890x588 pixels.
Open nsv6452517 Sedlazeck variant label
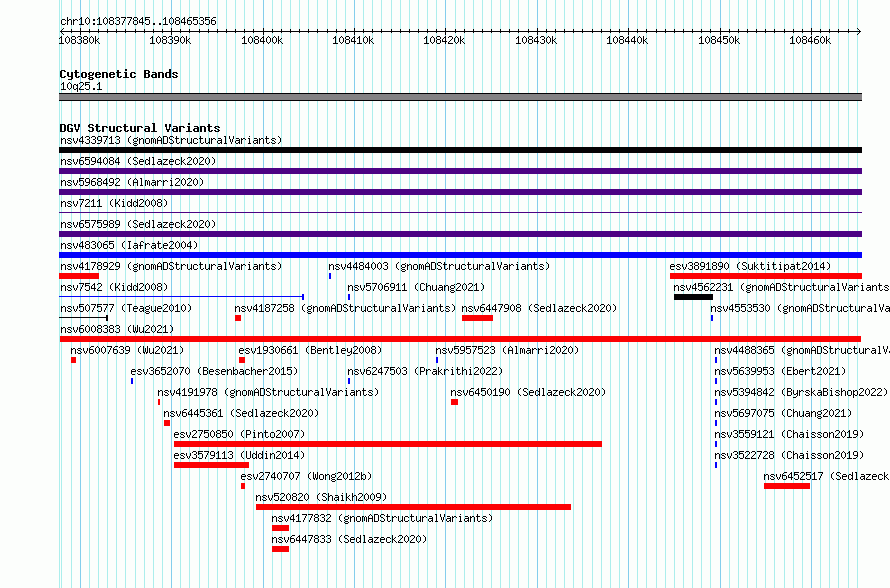coord(826,476)
